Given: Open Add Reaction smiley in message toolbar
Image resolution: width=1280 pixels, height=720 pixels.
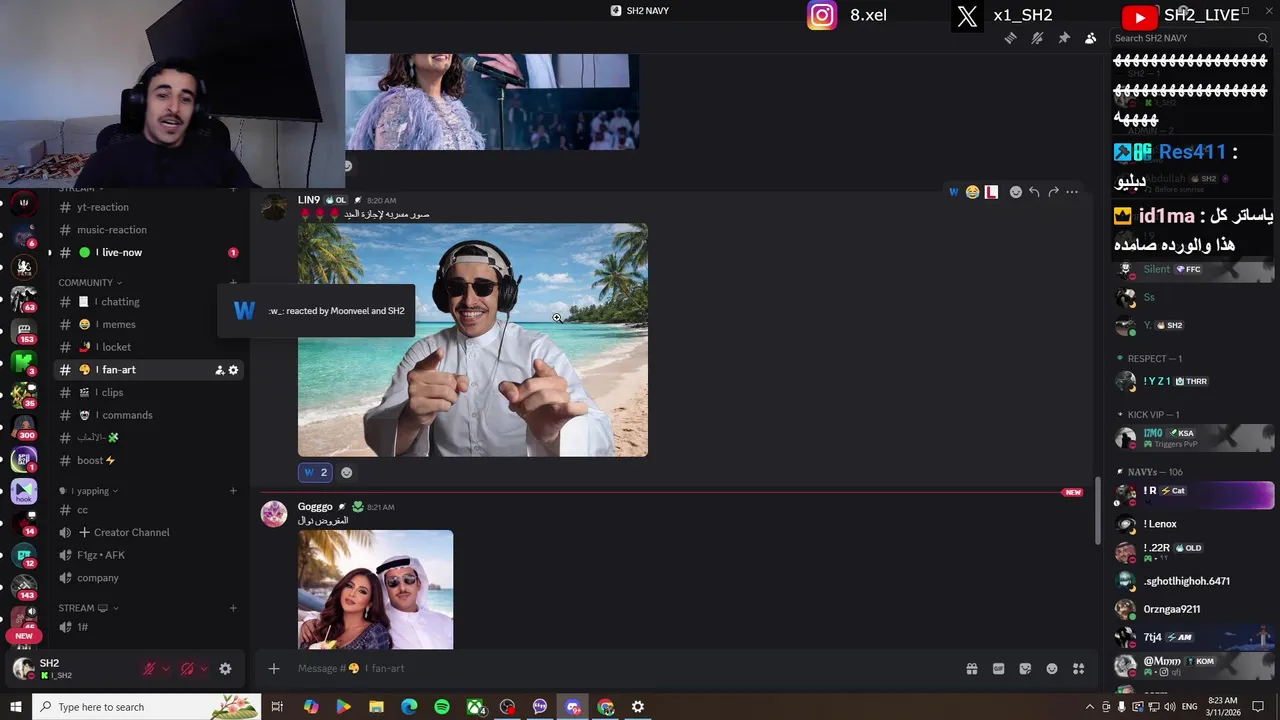Looking at the screenshot, I should (x=1016, y=192).
